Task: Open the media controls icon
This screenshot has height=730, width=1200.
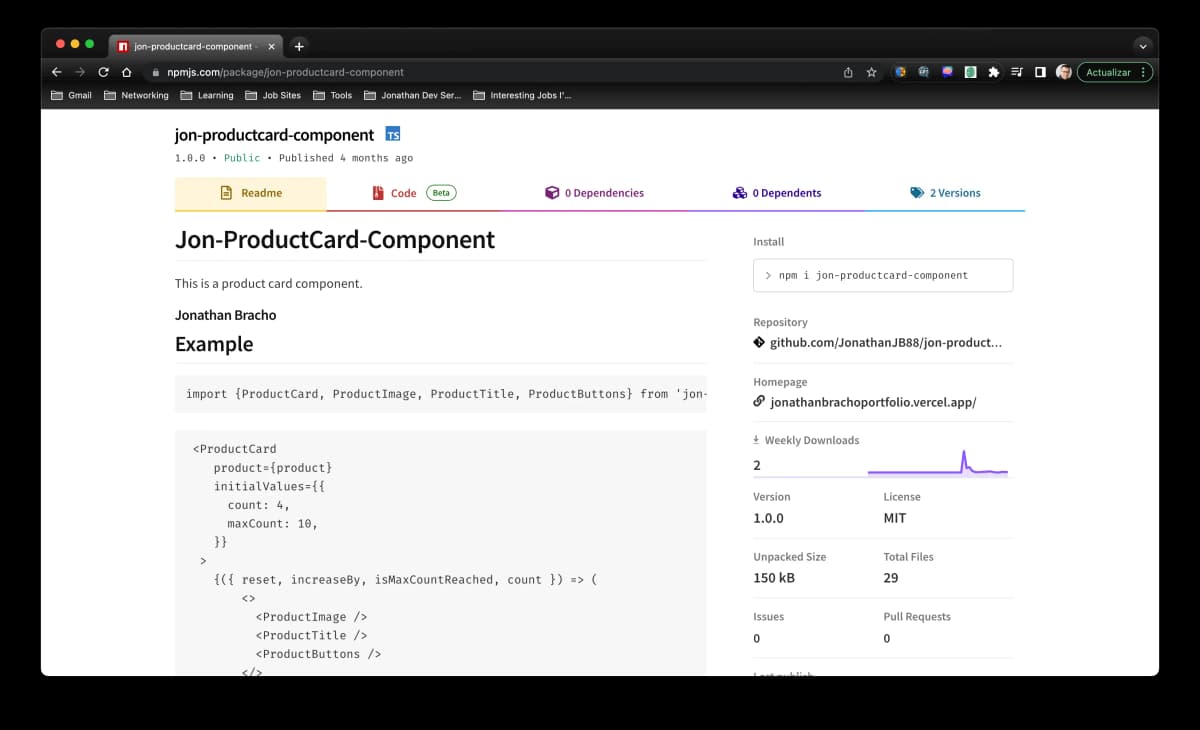Action: tap(1017, 72)
